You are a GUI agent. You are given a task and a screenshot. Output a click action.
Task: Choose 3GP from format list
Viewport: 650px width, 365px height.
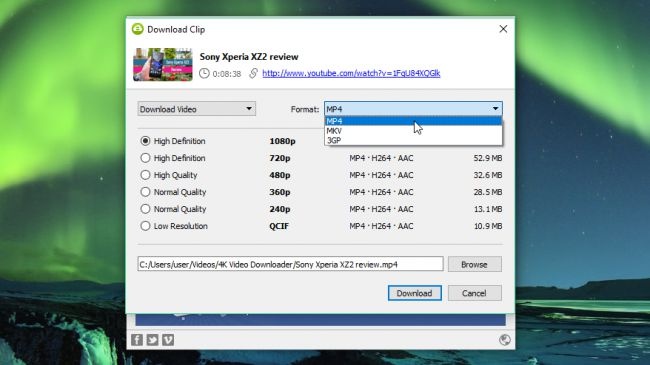click(x=413, y=141)
